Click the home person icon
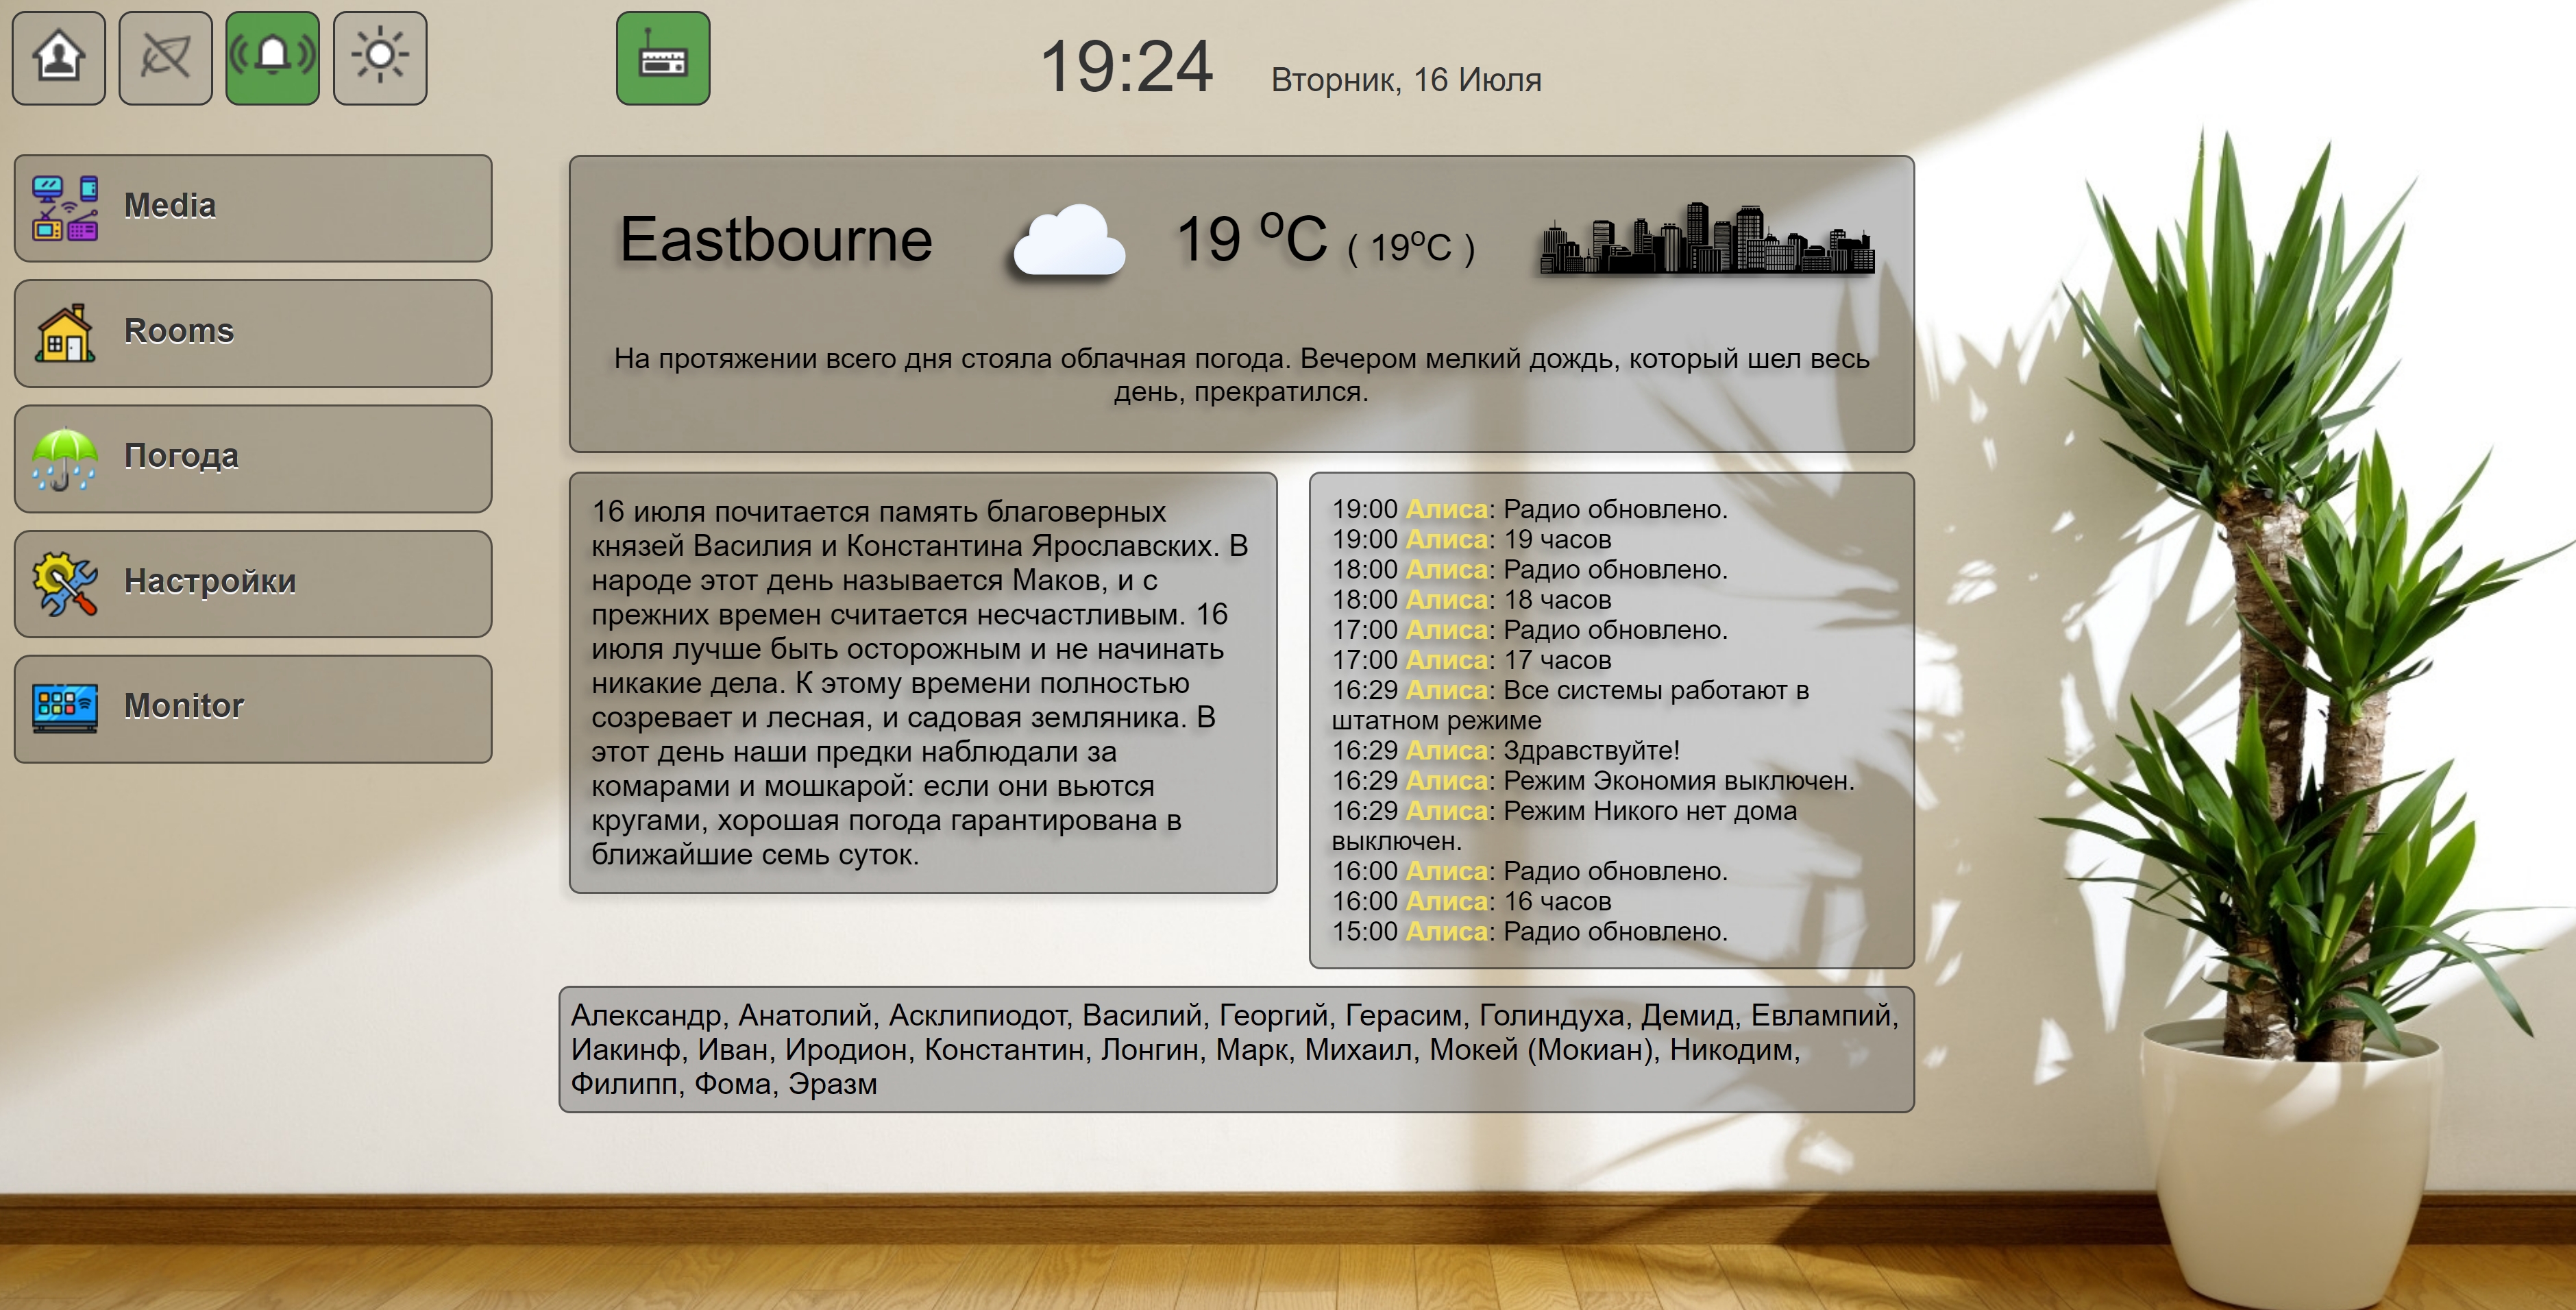Screen dimensions: 2576x1310 pyautogui.click(x=58, y=58)
